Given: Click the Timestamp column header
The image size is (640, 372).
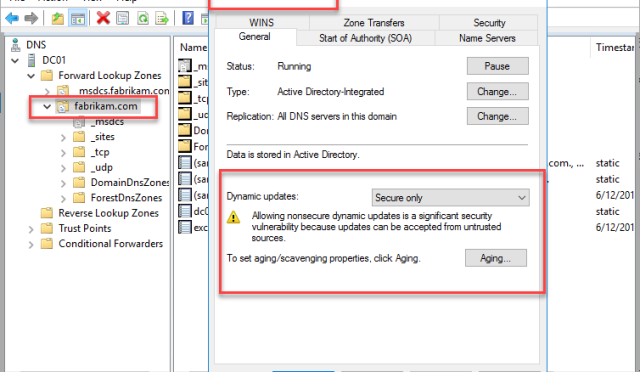Looking at the screenshot, I should (x=615, y=47).
